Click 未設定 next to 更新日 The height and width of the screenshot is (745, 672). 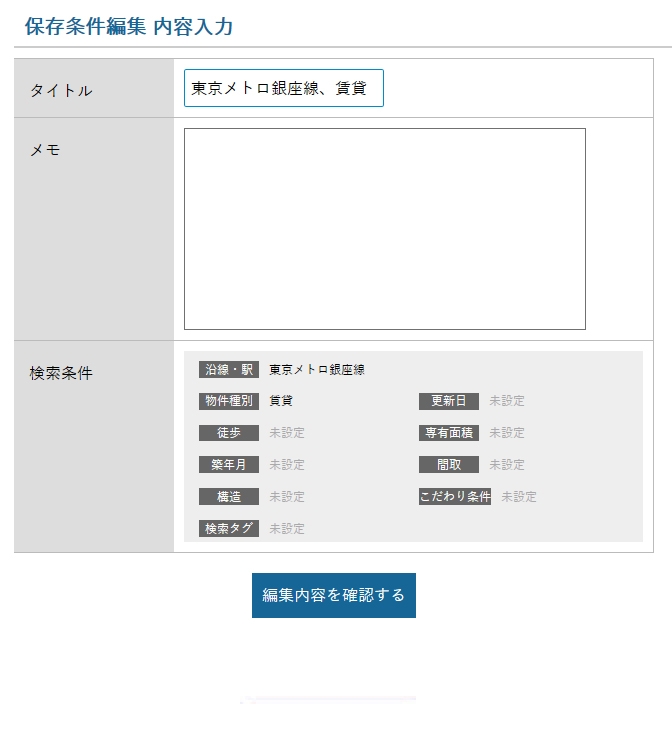coord(507,401)
